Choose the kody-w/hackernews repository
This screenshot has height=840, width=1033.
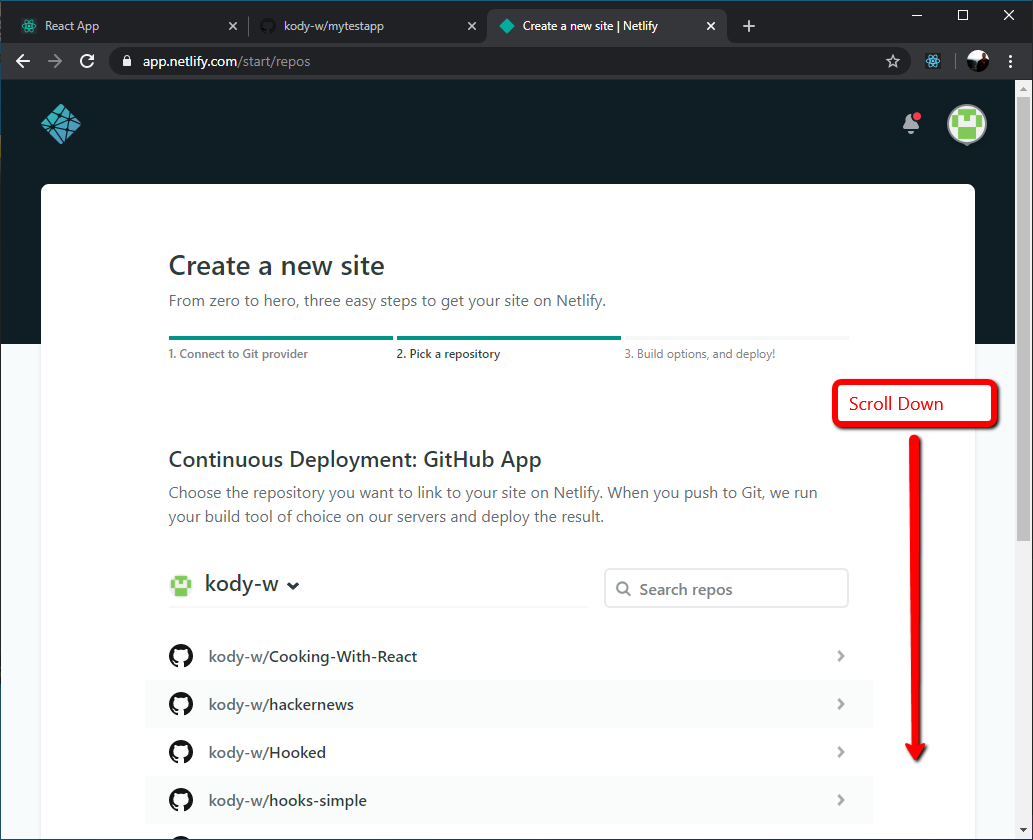point(509,704)
